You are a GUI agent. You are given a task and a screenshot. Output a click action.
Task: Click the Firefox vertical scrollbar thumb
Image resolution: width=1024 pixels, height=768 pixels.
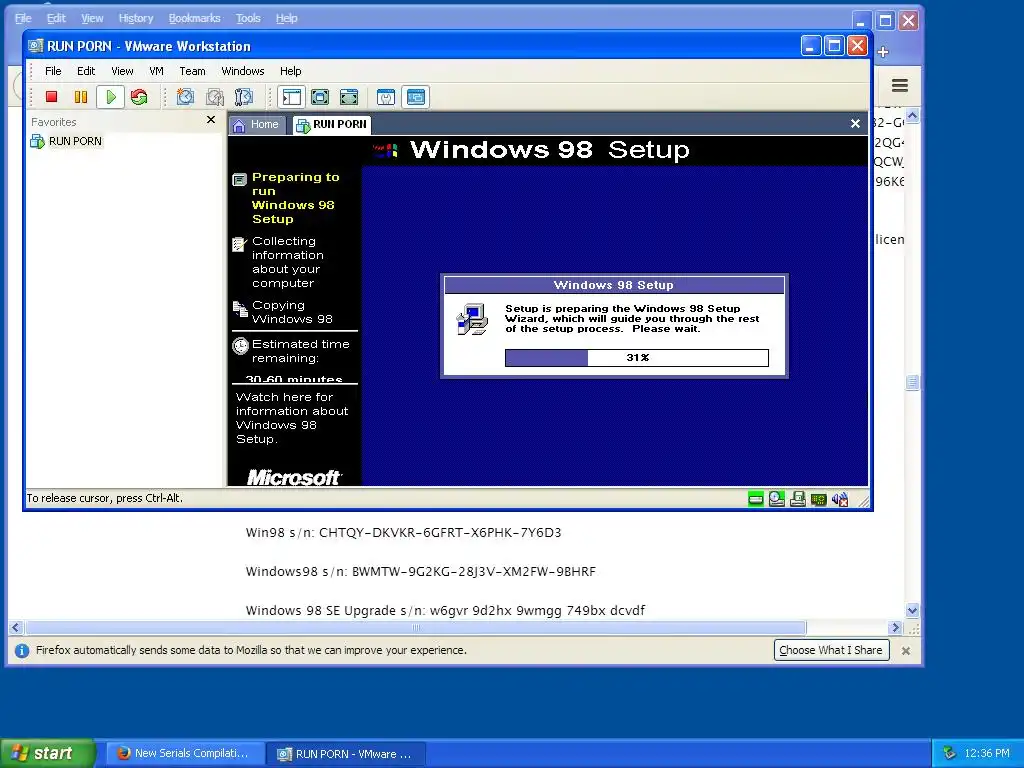(x=912, y=383)
